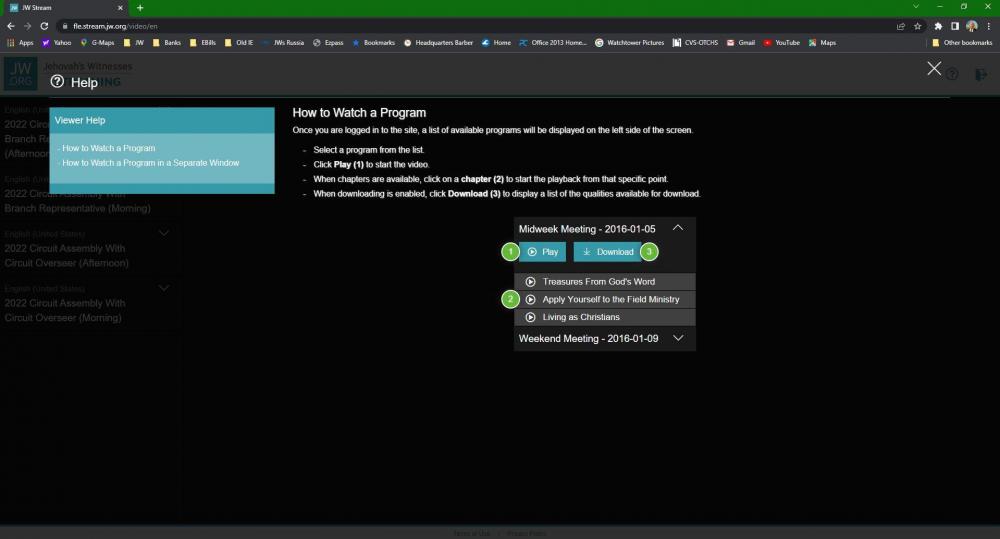Open the G-Maps bookmark
The image size is (1000, 539).
(x=97, y=43)
